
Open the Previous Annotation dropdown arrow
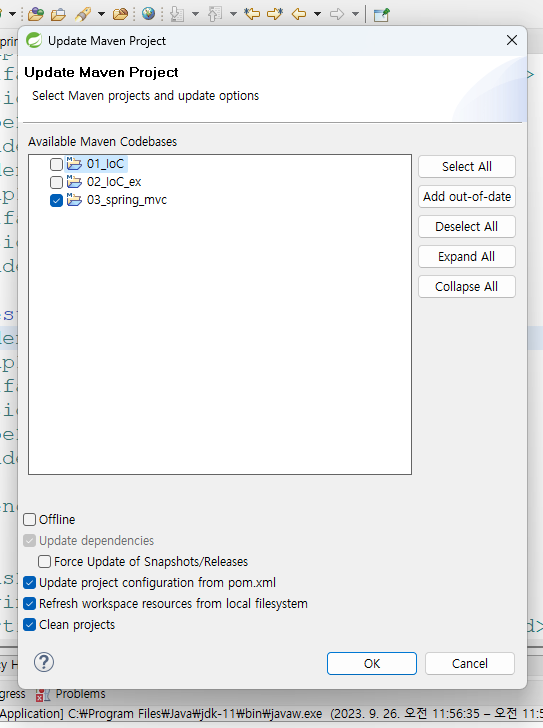233,14
